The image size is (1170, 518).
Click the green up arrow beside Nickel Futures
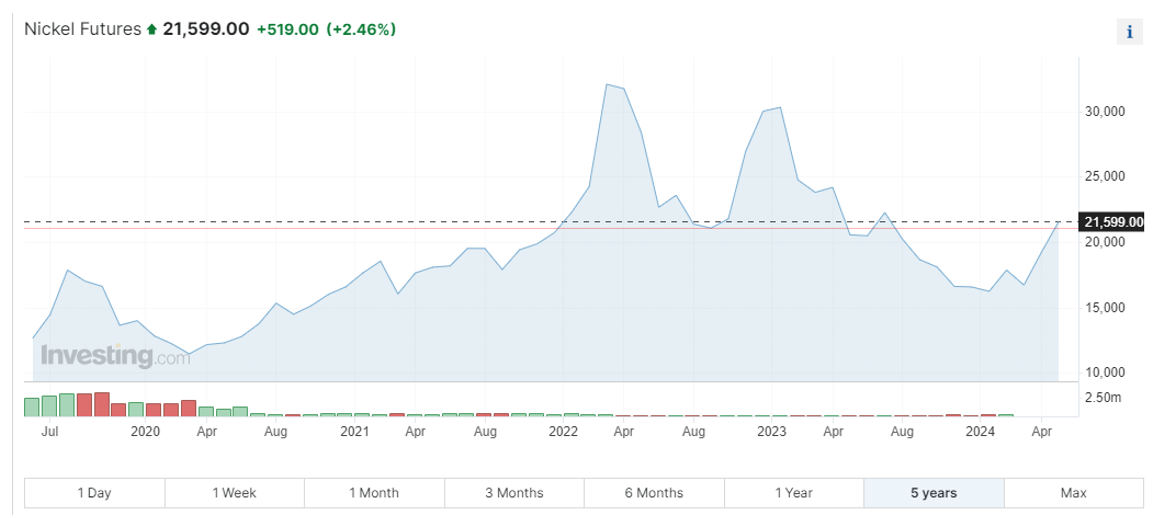tap(152, 30)
